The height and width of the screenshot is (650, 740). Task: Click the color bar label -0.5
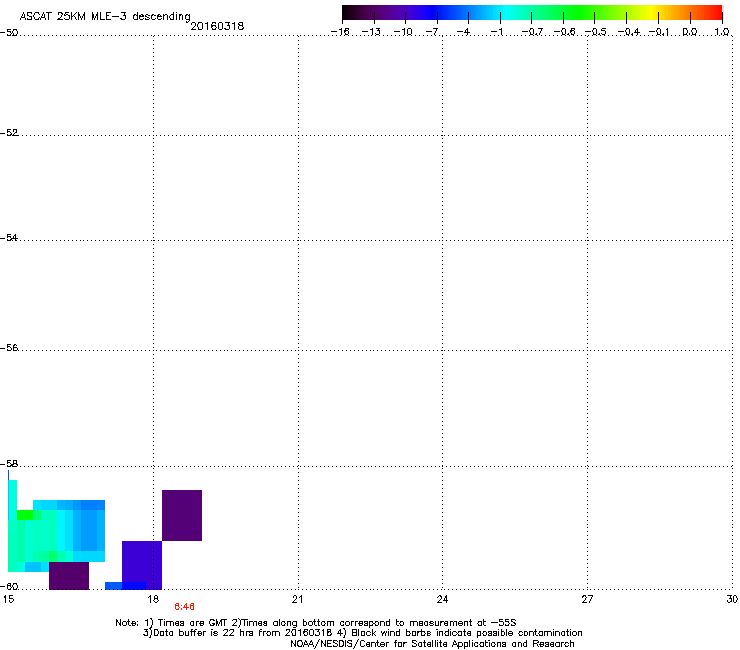596,32
